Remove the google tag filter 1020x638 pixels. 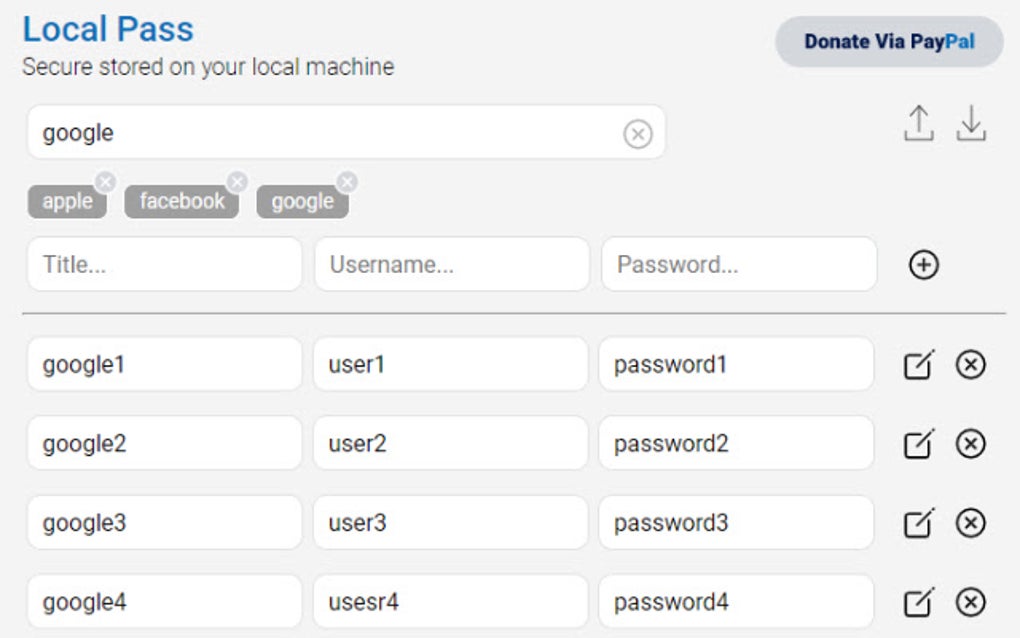pyautogui.click(x=347, y=181)
